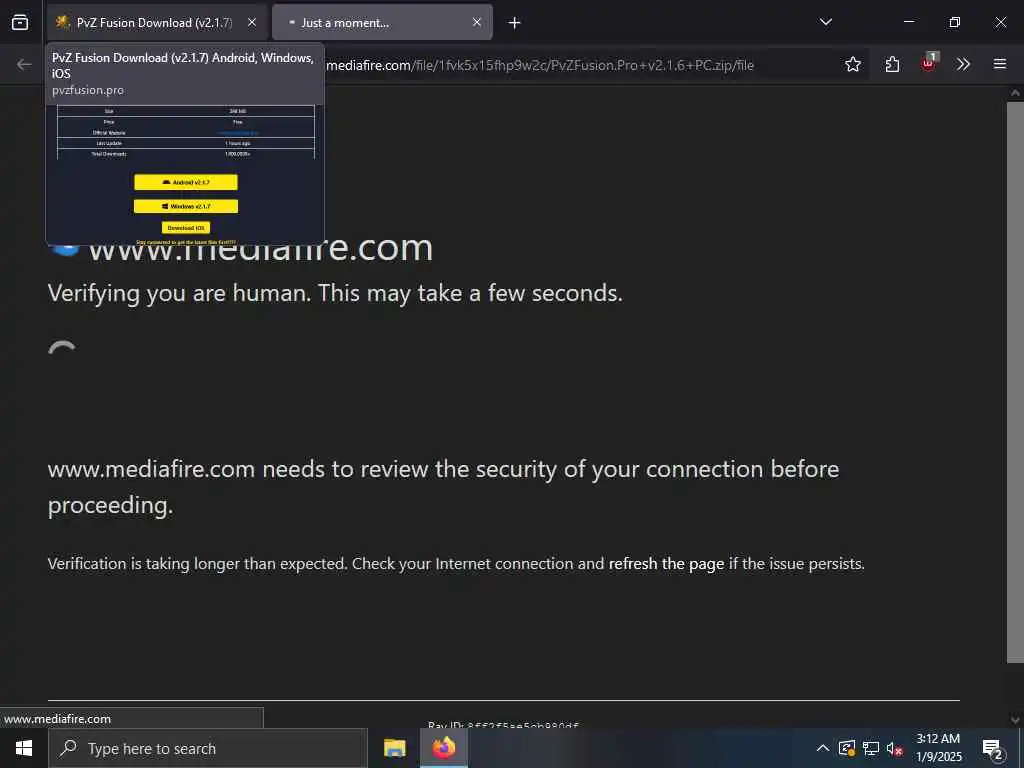Click the 'Verifying you are human' text
The image size is (1024, 768).
coord(335,293)
